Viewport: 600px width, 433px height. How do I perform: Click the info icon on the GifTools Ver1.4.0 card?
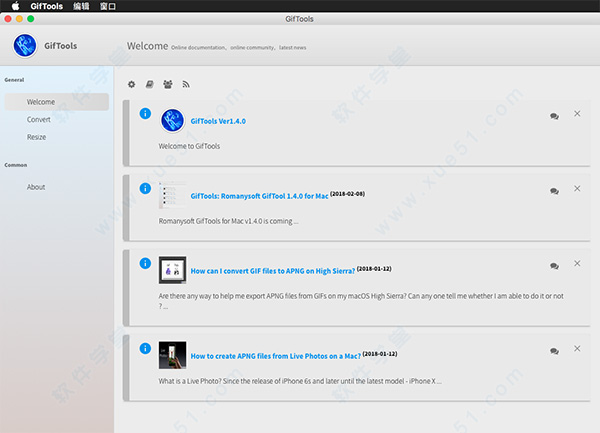pyautogui.click(x=145, y=113)
